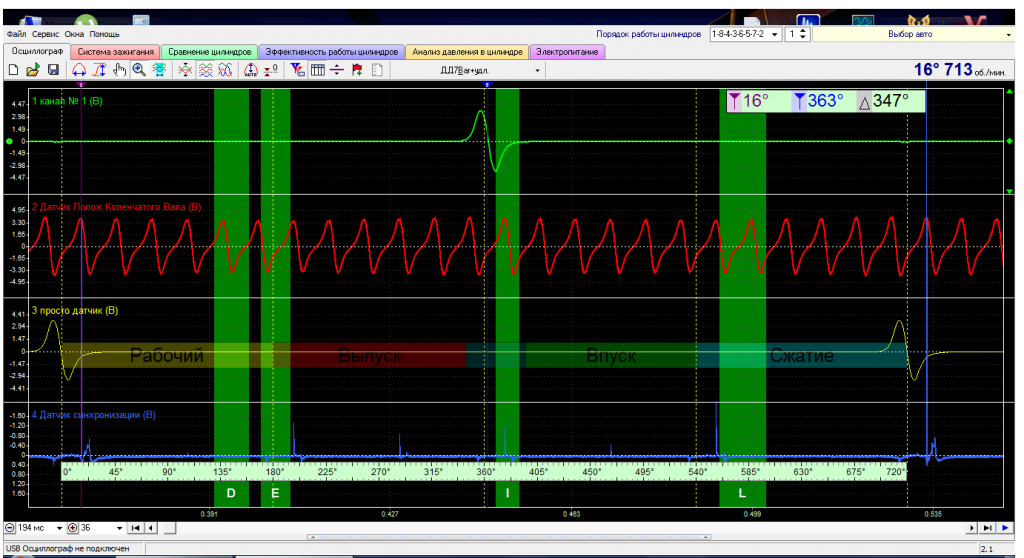The image size is (1024, 558).
Task: Expand the ДД7 sensor type dropdown
Action: [537, 71]
